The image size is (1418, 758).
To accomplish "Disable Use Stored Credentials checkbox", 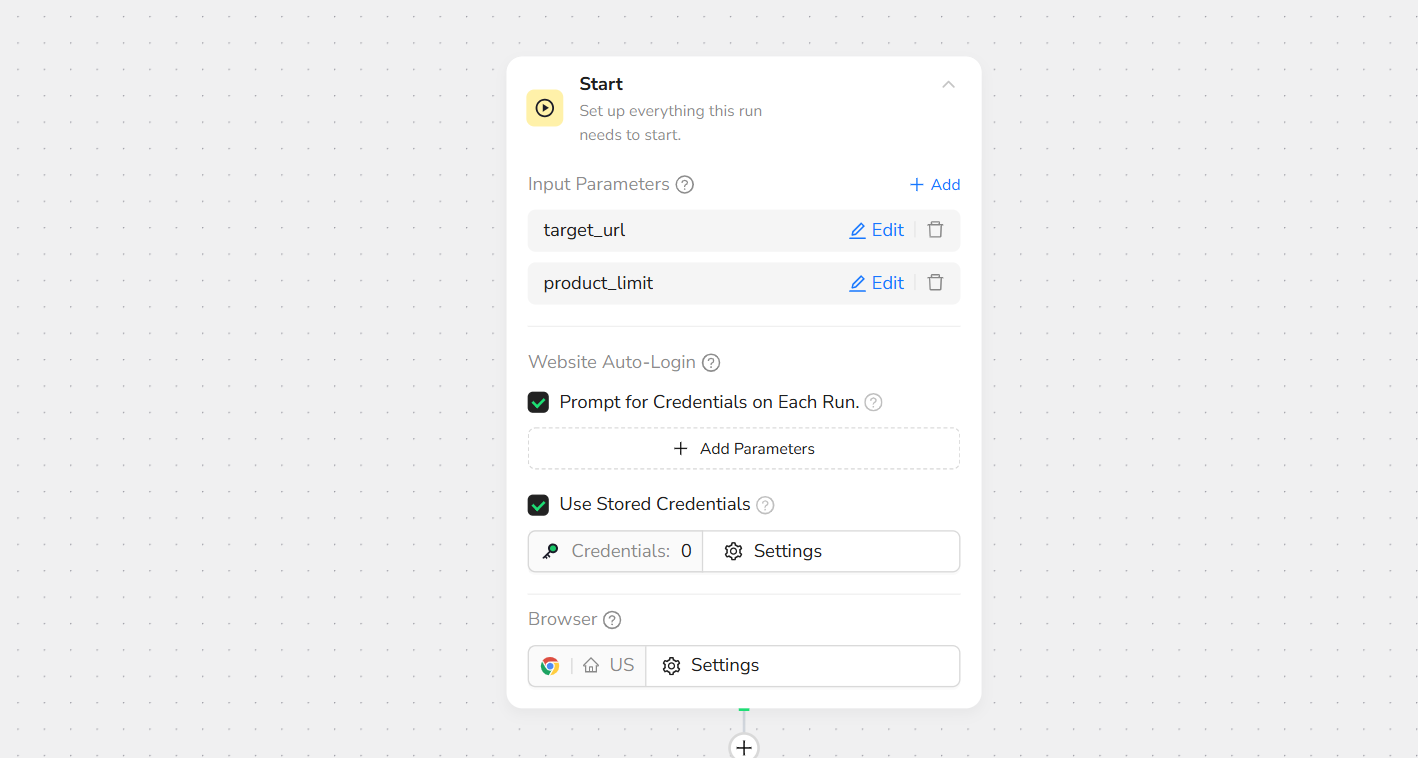I will pos(539,505).
